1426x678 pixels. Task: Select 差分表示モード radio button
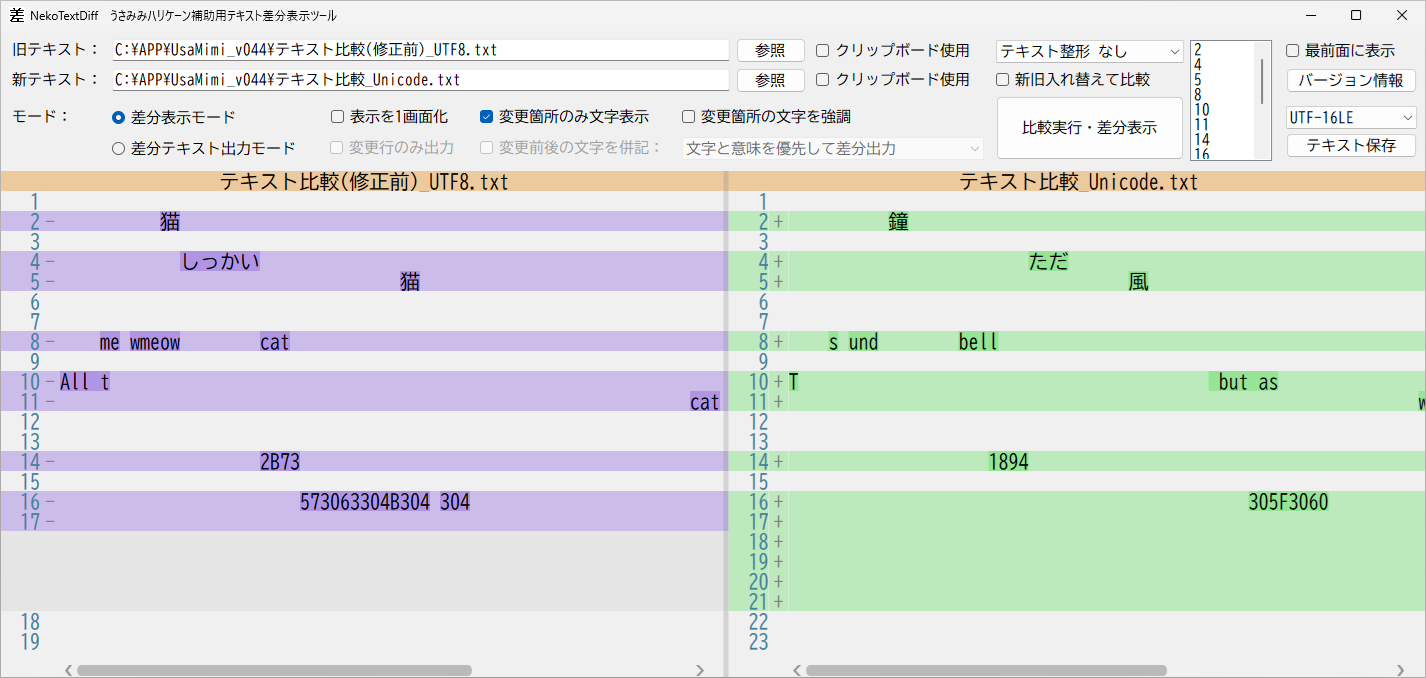[x=119, y=118]
